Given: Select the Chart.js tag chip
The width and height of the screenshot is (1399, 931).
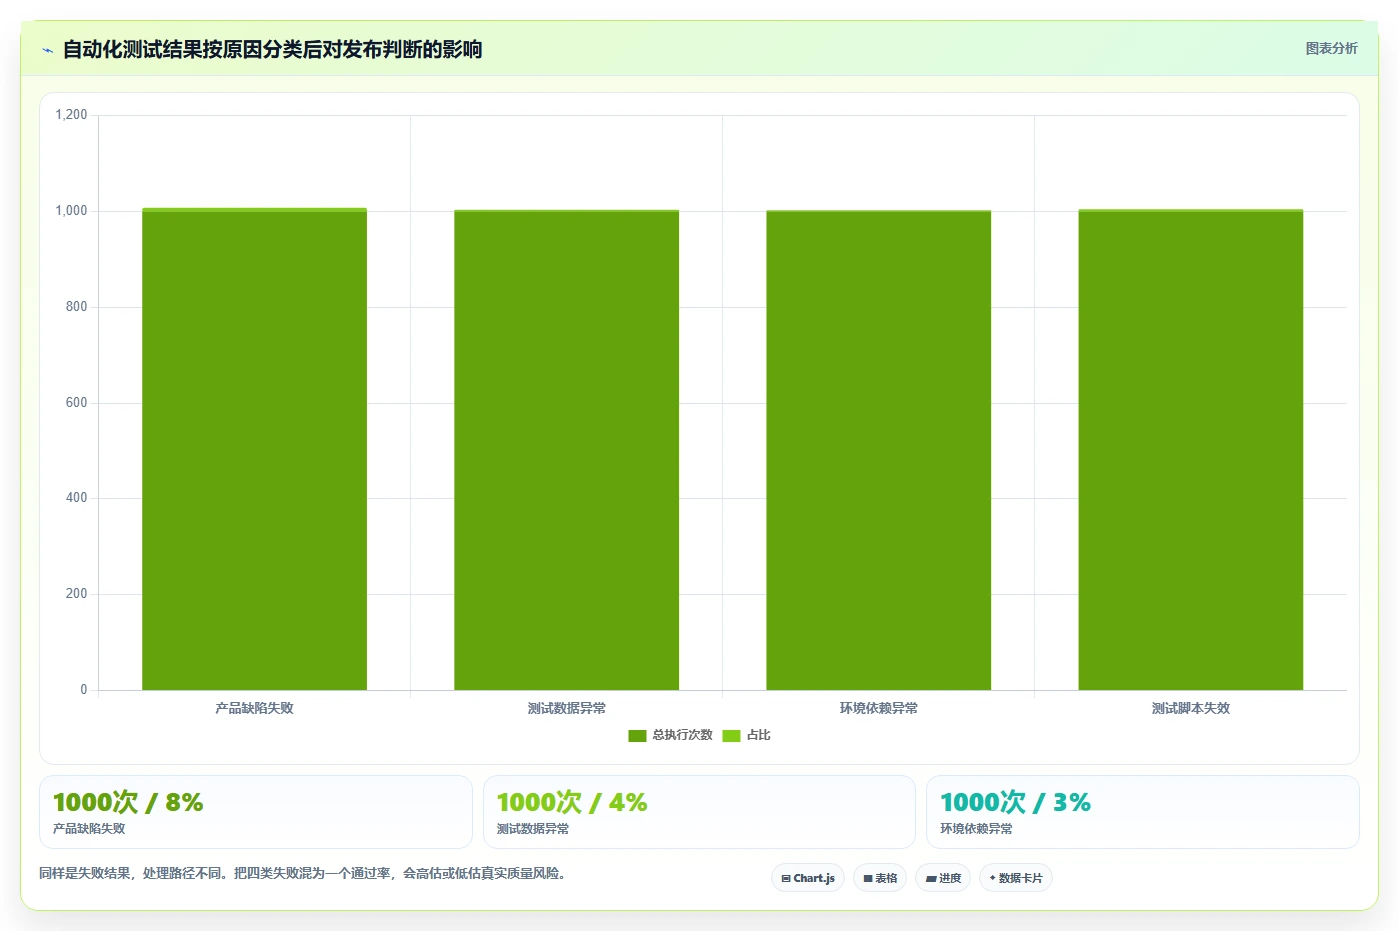Looking at the screenshot, I should 808,878.
